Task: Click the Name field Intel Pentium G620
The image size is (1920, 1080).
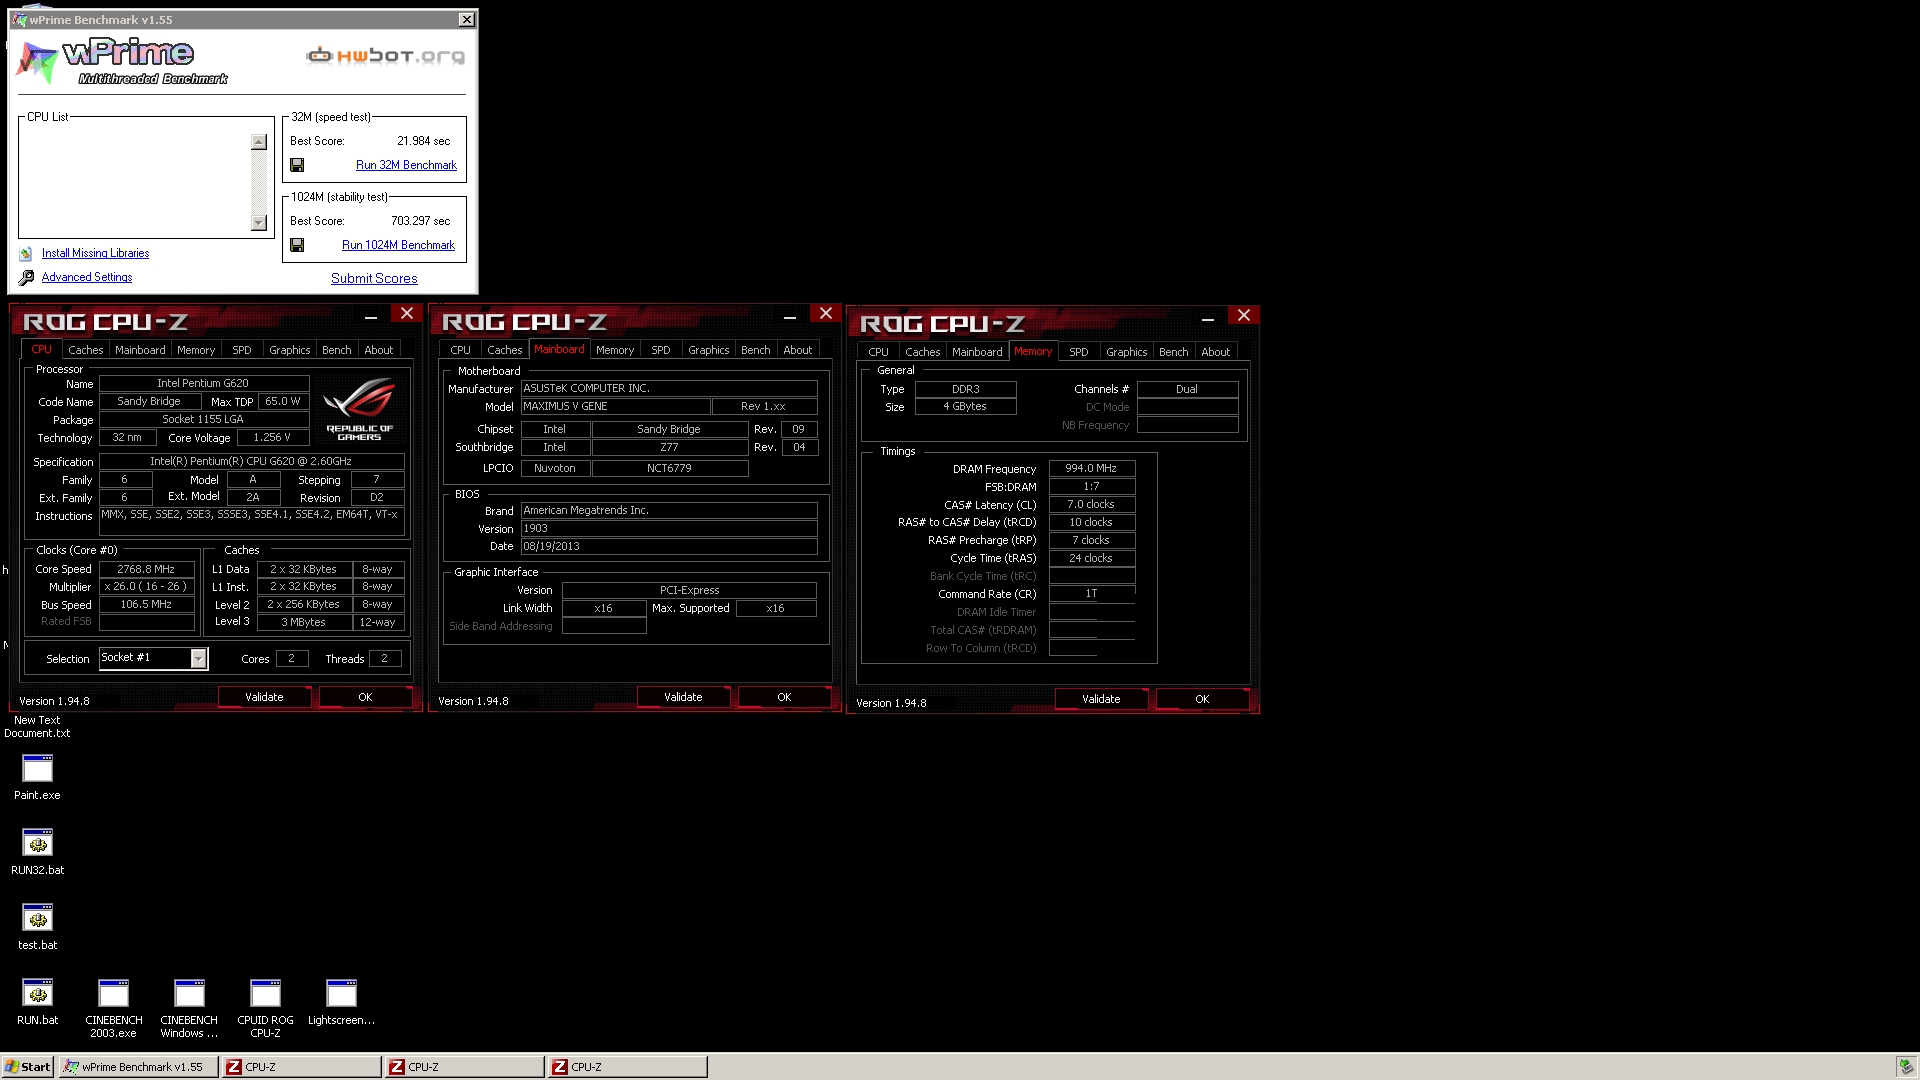Action: pos(204,384)
